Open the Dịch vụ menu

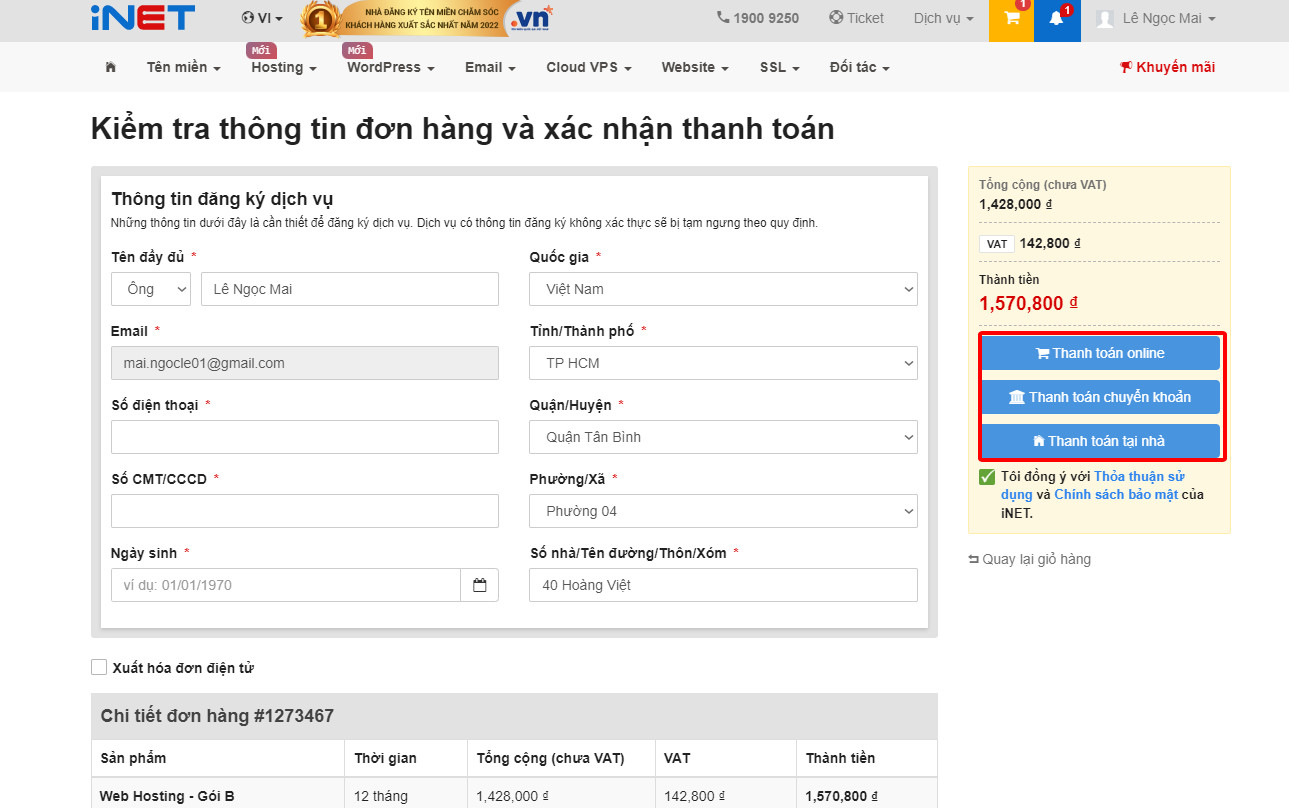tap(938, 18)
